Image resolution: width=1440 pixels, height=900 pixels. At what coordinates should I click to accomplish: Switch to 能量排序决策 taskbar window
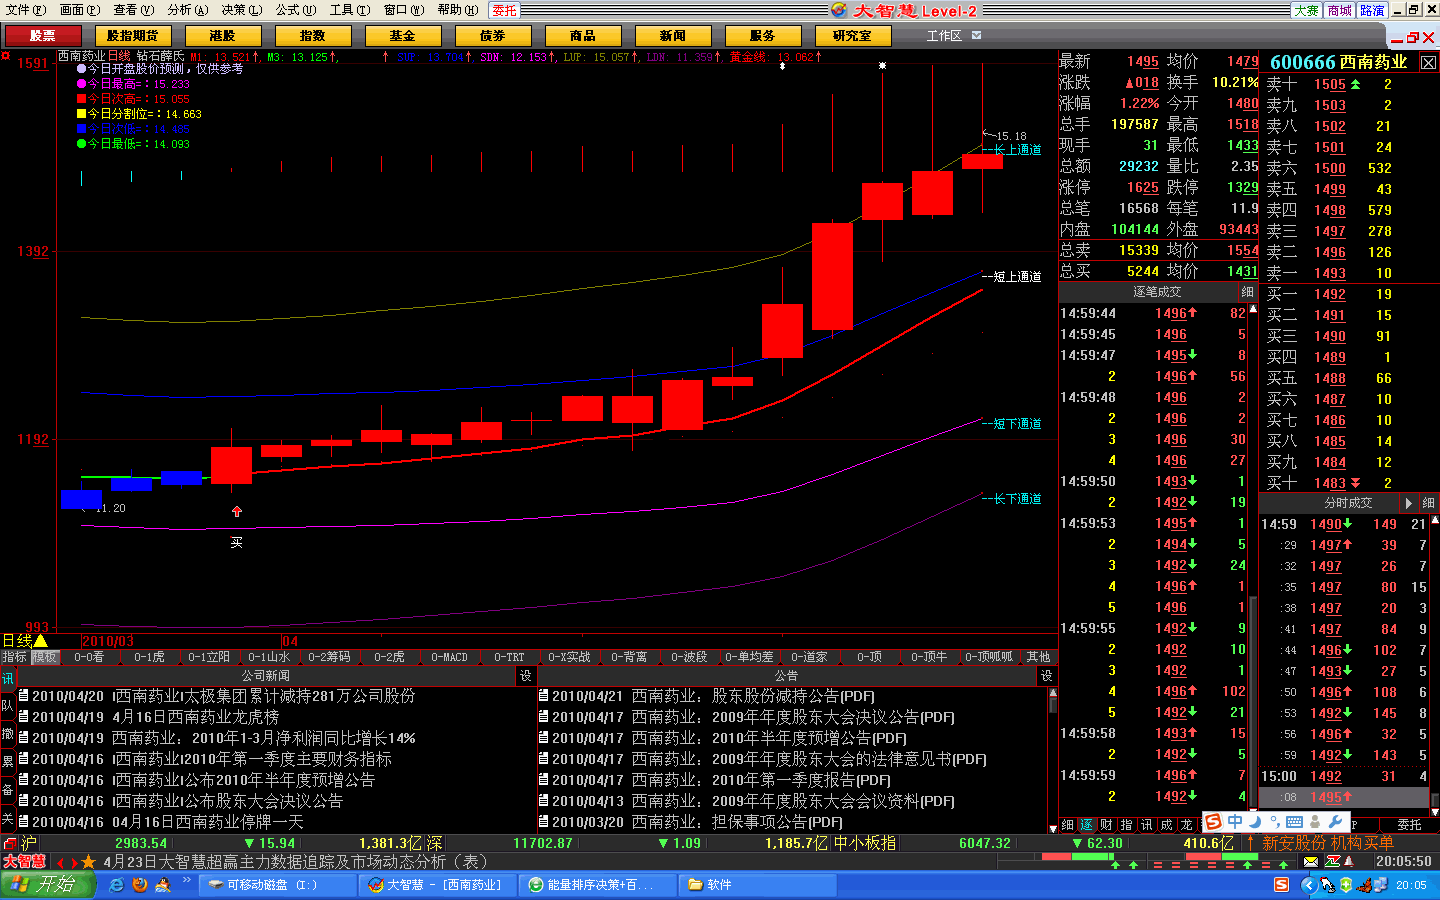pos(599,885)
